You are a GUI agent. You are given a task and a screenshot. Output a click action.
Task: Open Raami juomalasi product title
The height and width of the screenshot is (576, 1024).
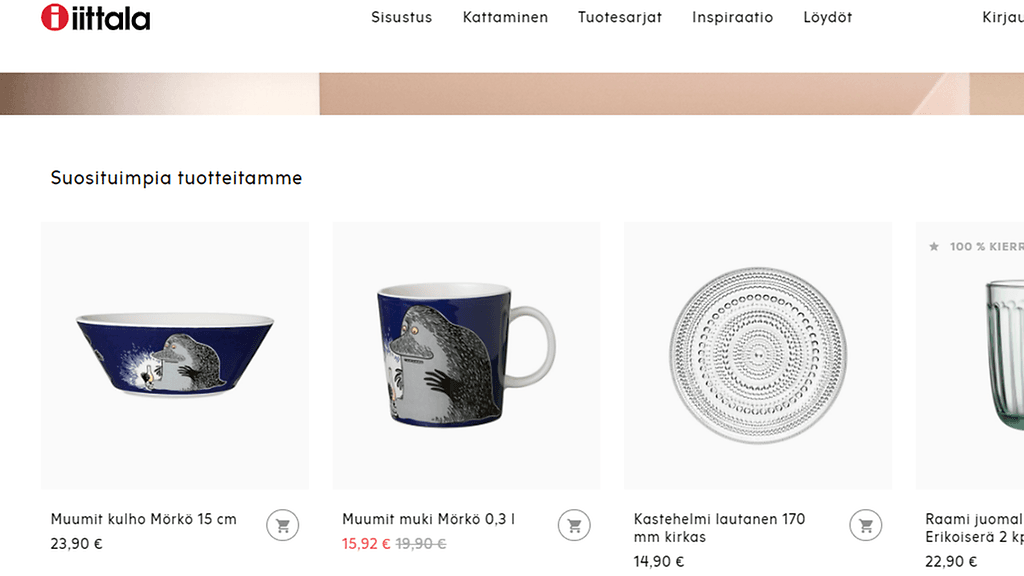click(x=974, y=528)
